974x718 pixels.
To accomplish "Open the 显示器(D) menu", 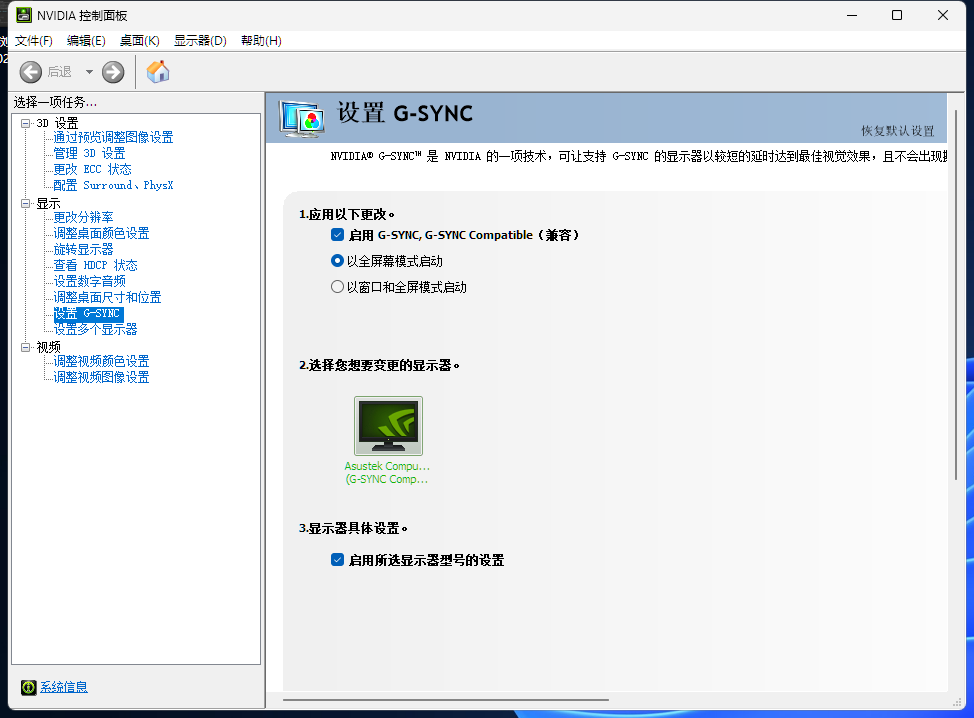I will tap(200, 41).
